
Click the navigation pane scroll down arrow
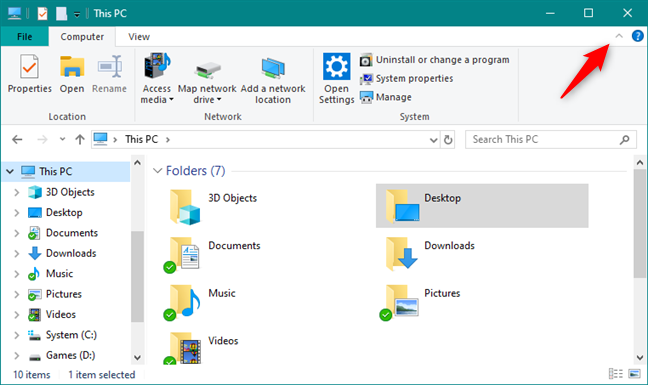click(x=138, y=358)
